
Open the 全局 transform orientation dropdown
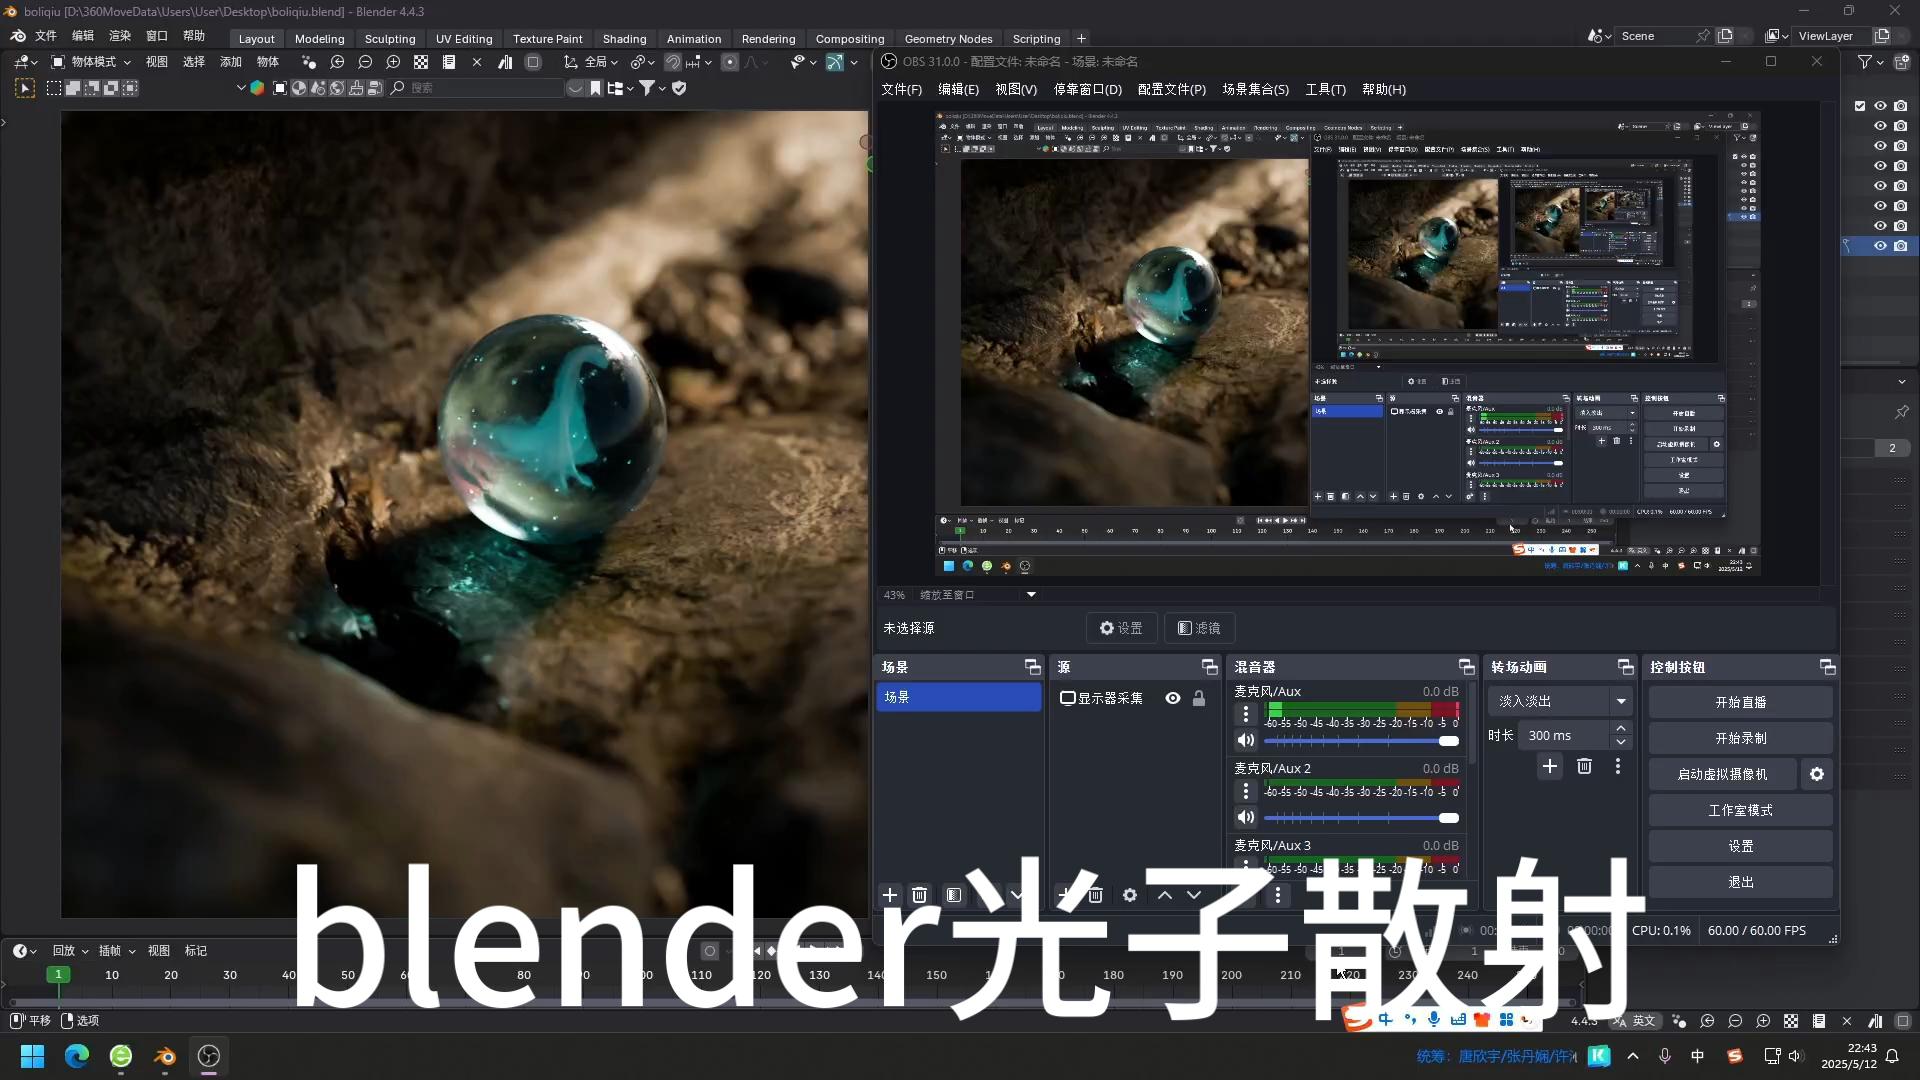tap(591, 62)
